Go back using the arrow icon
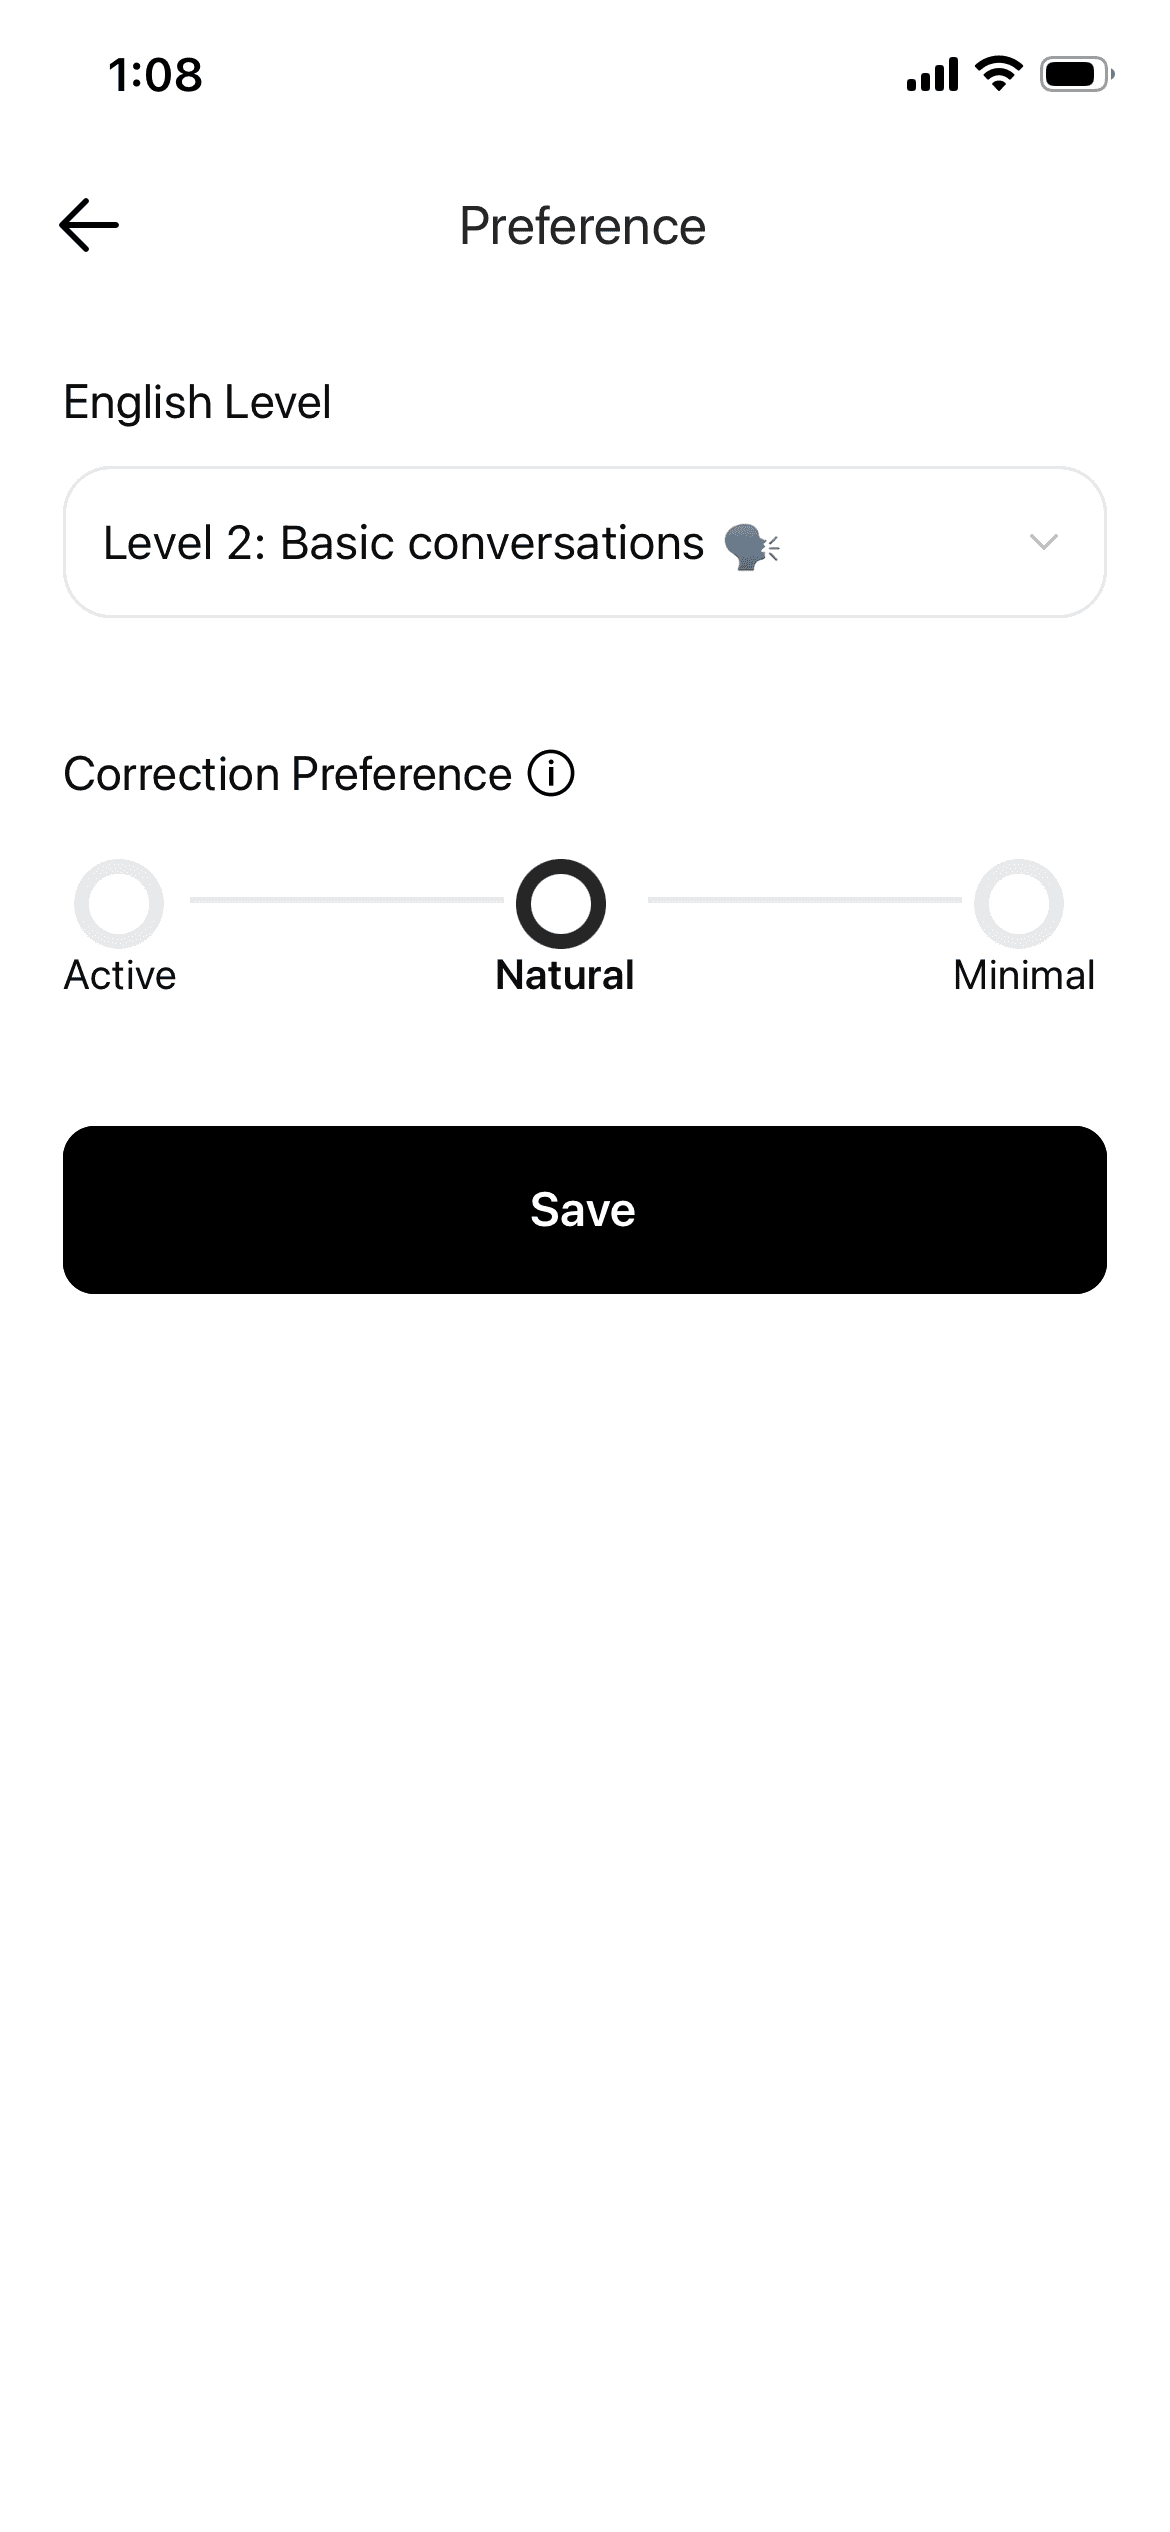 [x=89, y=225]
